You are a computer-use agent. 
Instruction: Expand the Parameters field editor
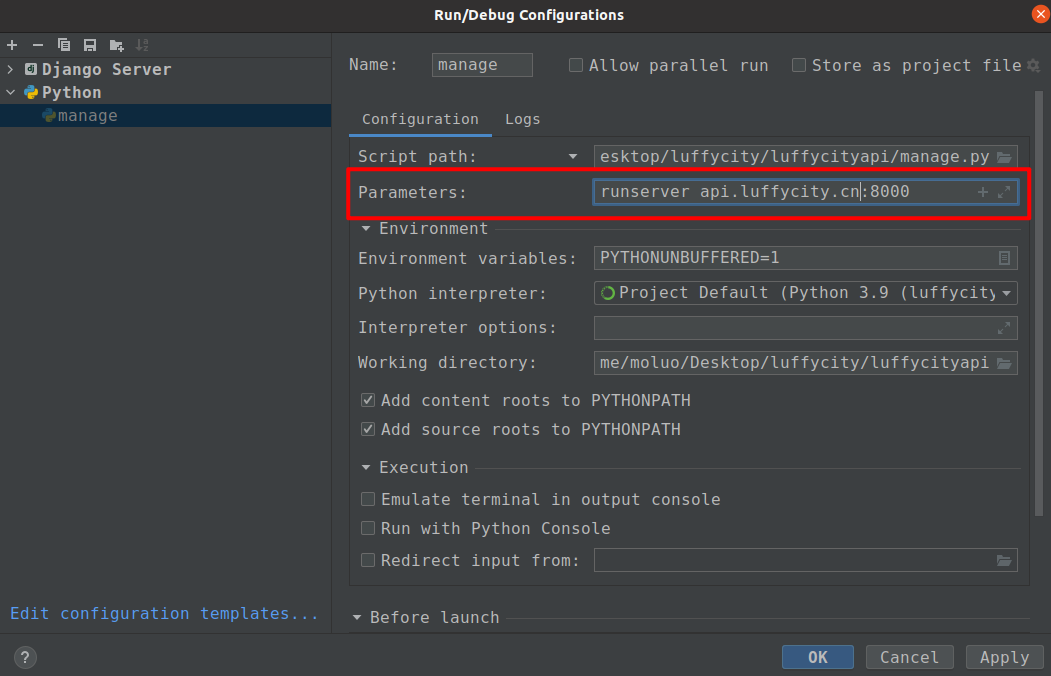point(1004,192)
